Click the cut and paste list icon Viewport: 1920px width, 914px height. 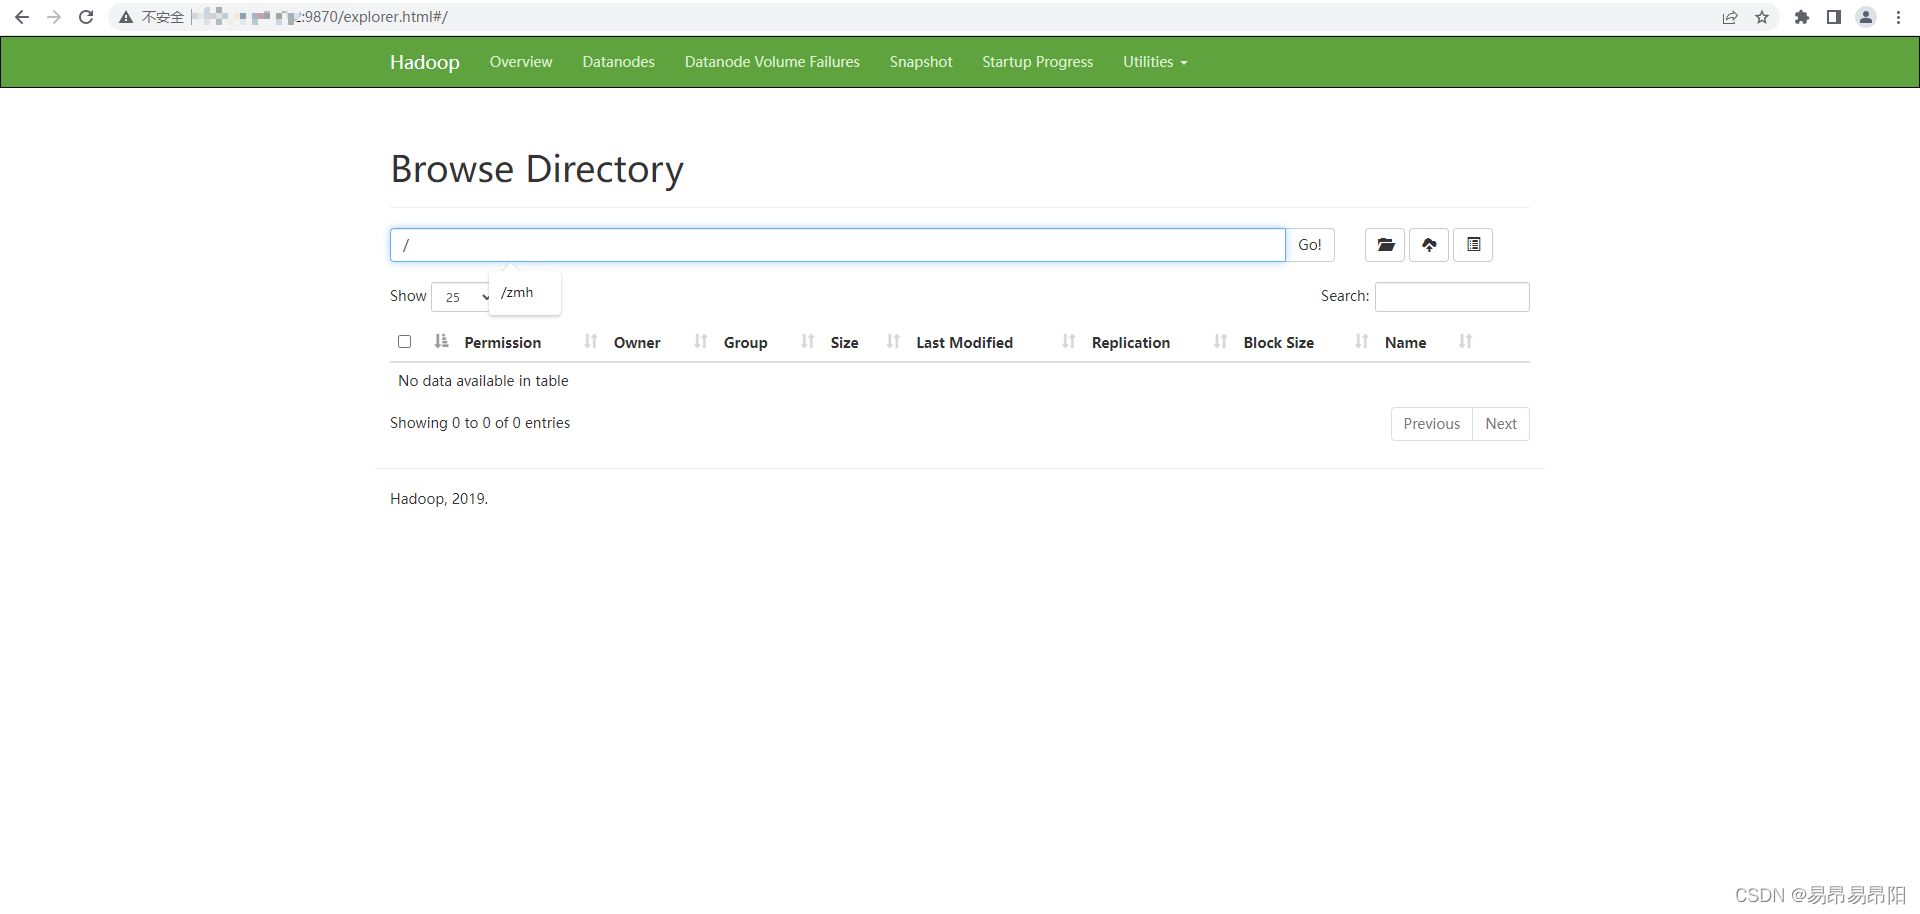1473,245
